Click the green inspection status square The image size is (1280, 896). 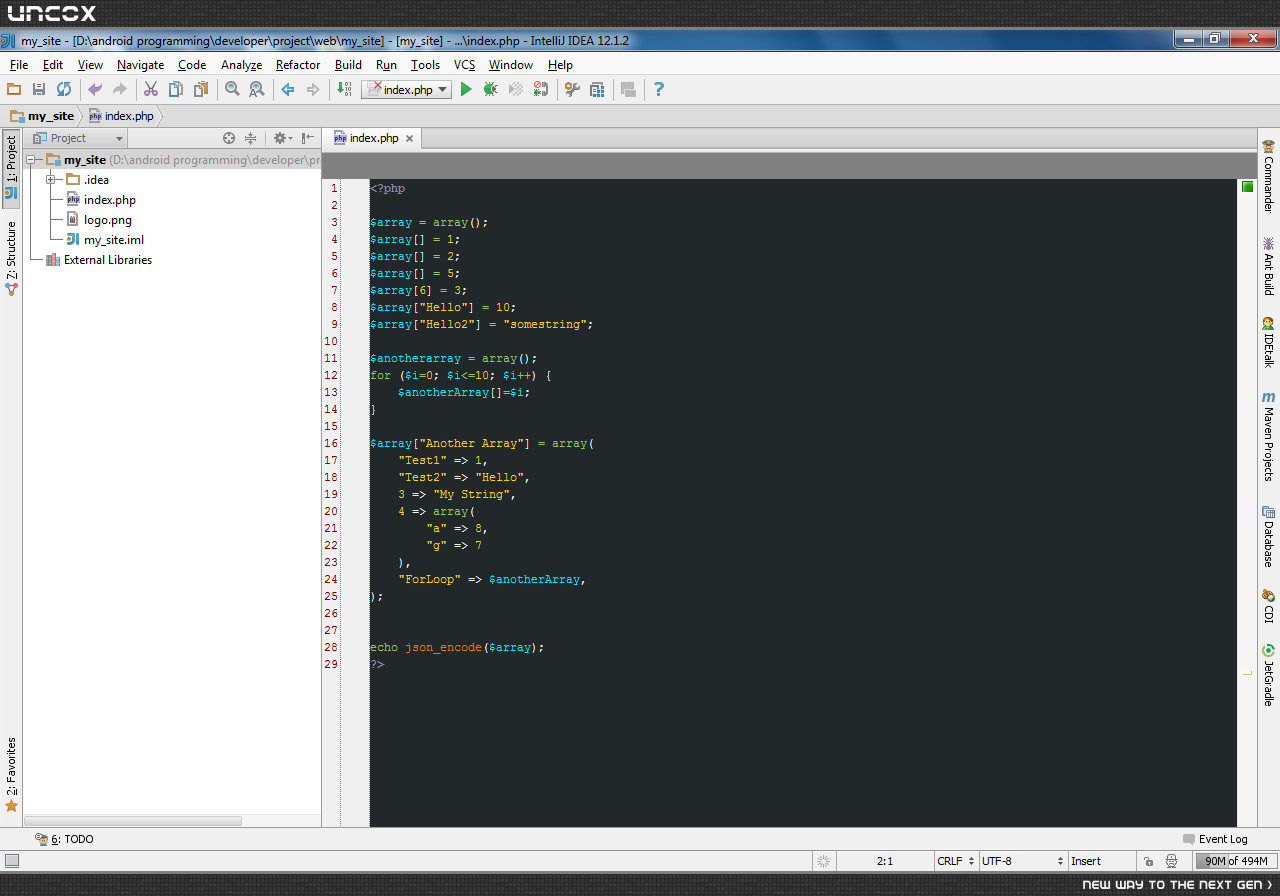1247,186
